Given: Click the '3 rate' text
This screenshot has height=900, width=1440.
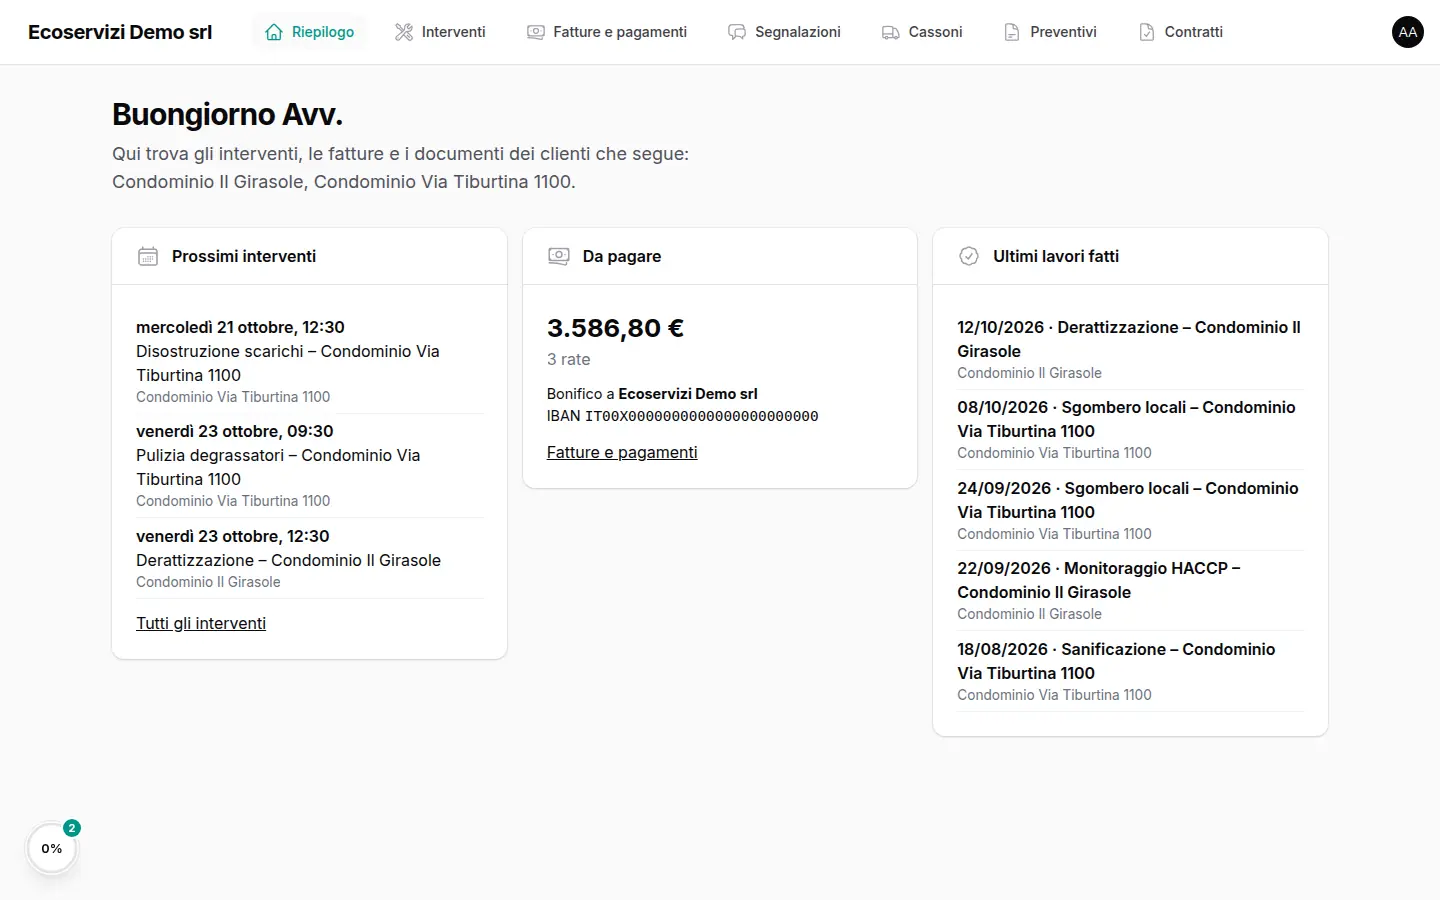Looking at the screenshot, I should 568,359.
